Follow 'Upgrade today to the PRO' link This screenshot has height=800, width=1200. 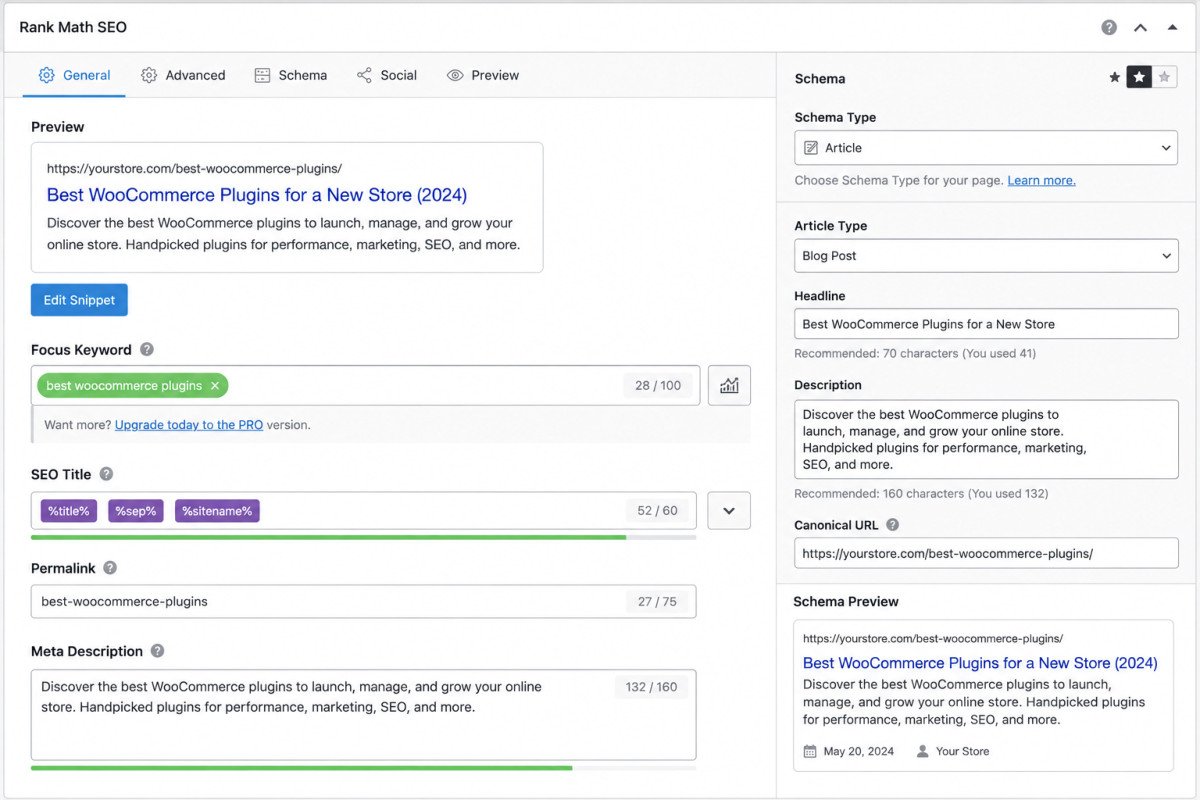[x=189, y=425]
